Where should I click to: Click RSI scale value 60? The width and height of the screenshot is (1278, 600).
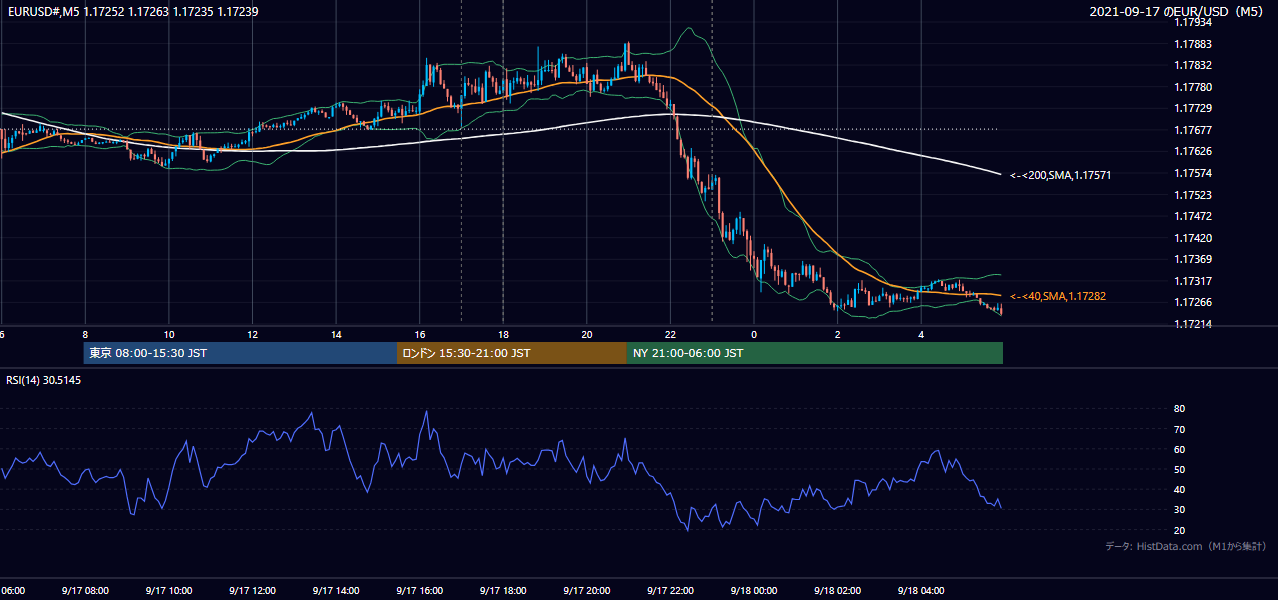[1180, 449]
